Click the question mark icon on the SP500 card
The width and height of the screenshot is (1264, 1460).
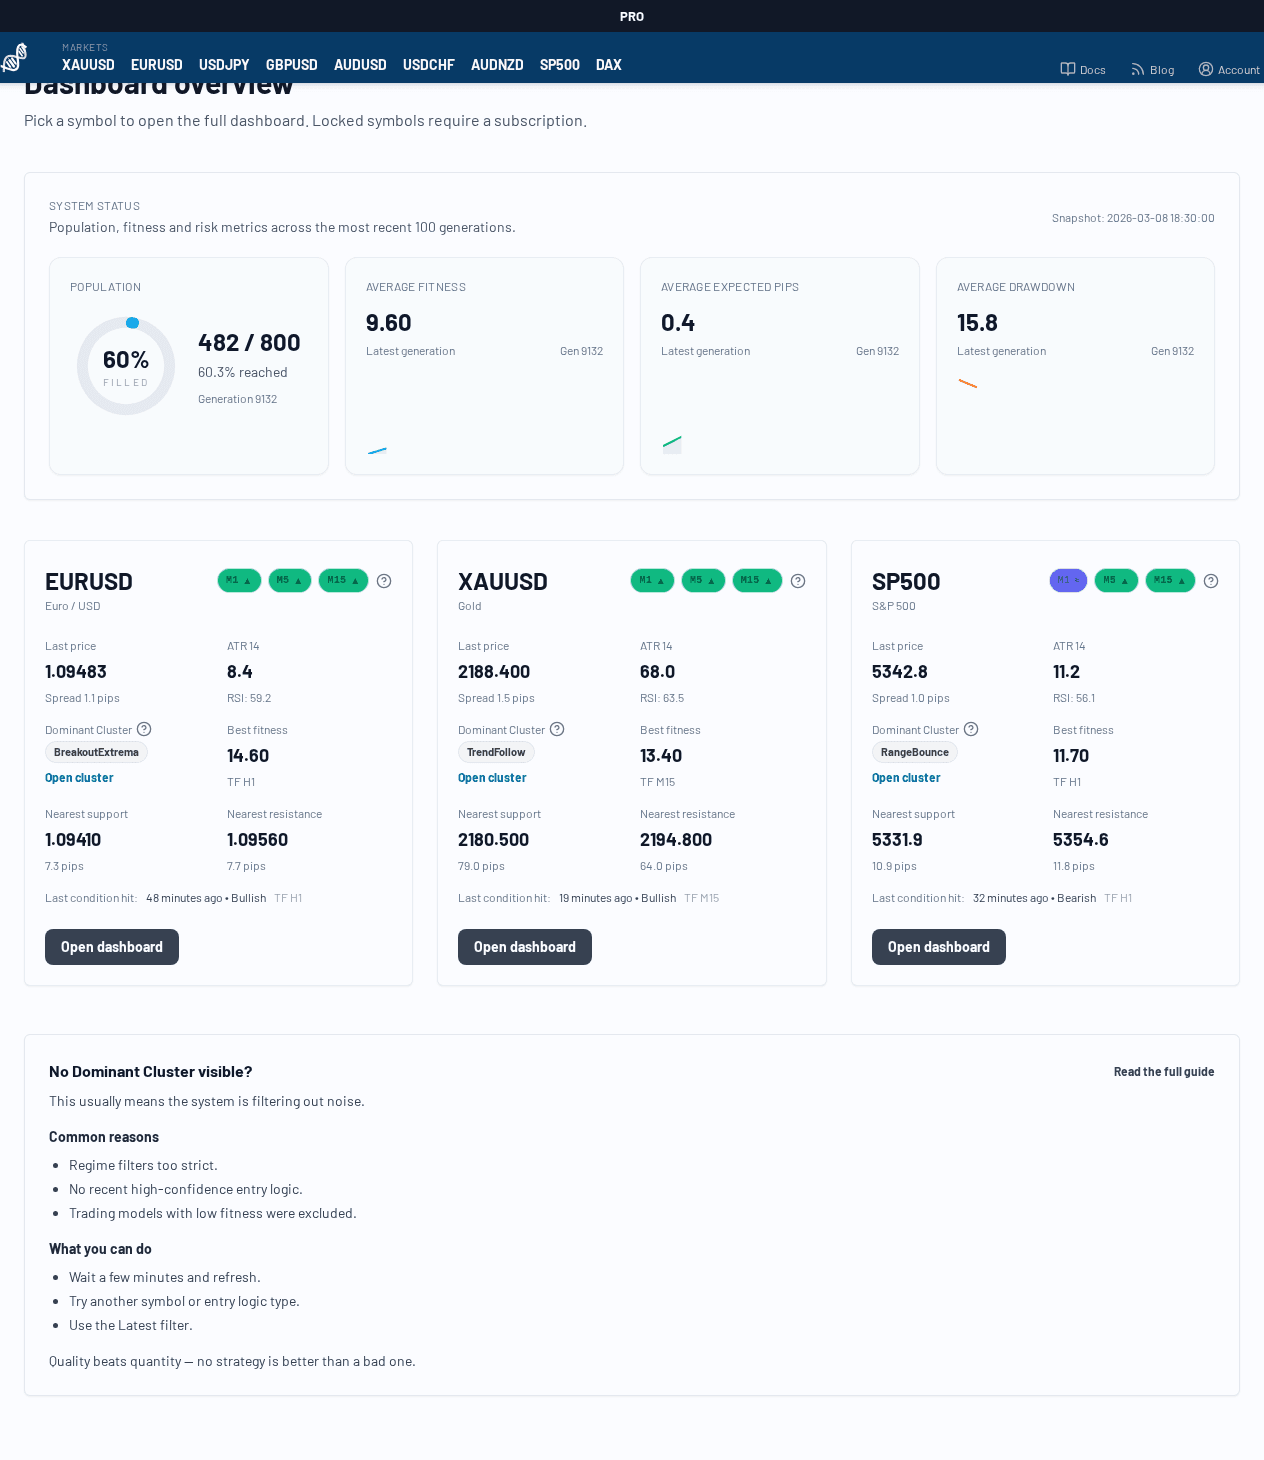tap(1211, 580)
